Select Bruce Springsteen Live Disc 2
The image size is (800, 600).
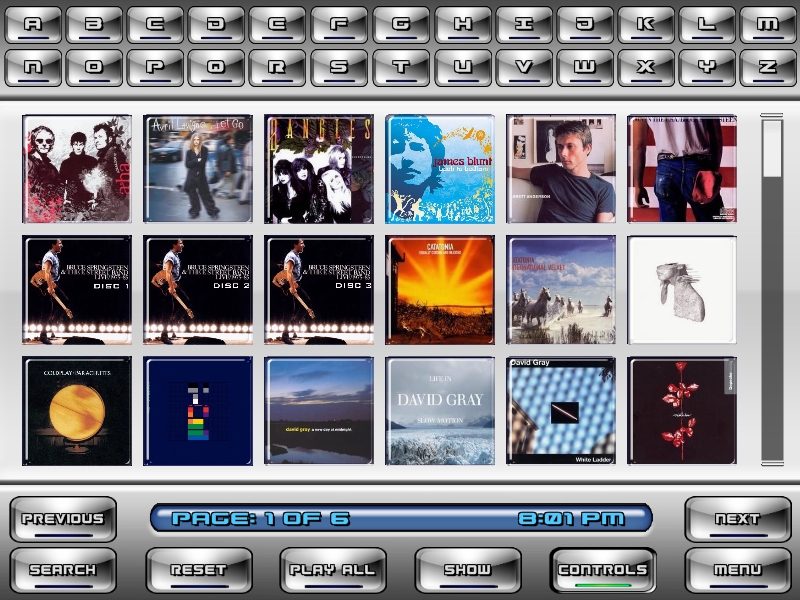(198, 290)
